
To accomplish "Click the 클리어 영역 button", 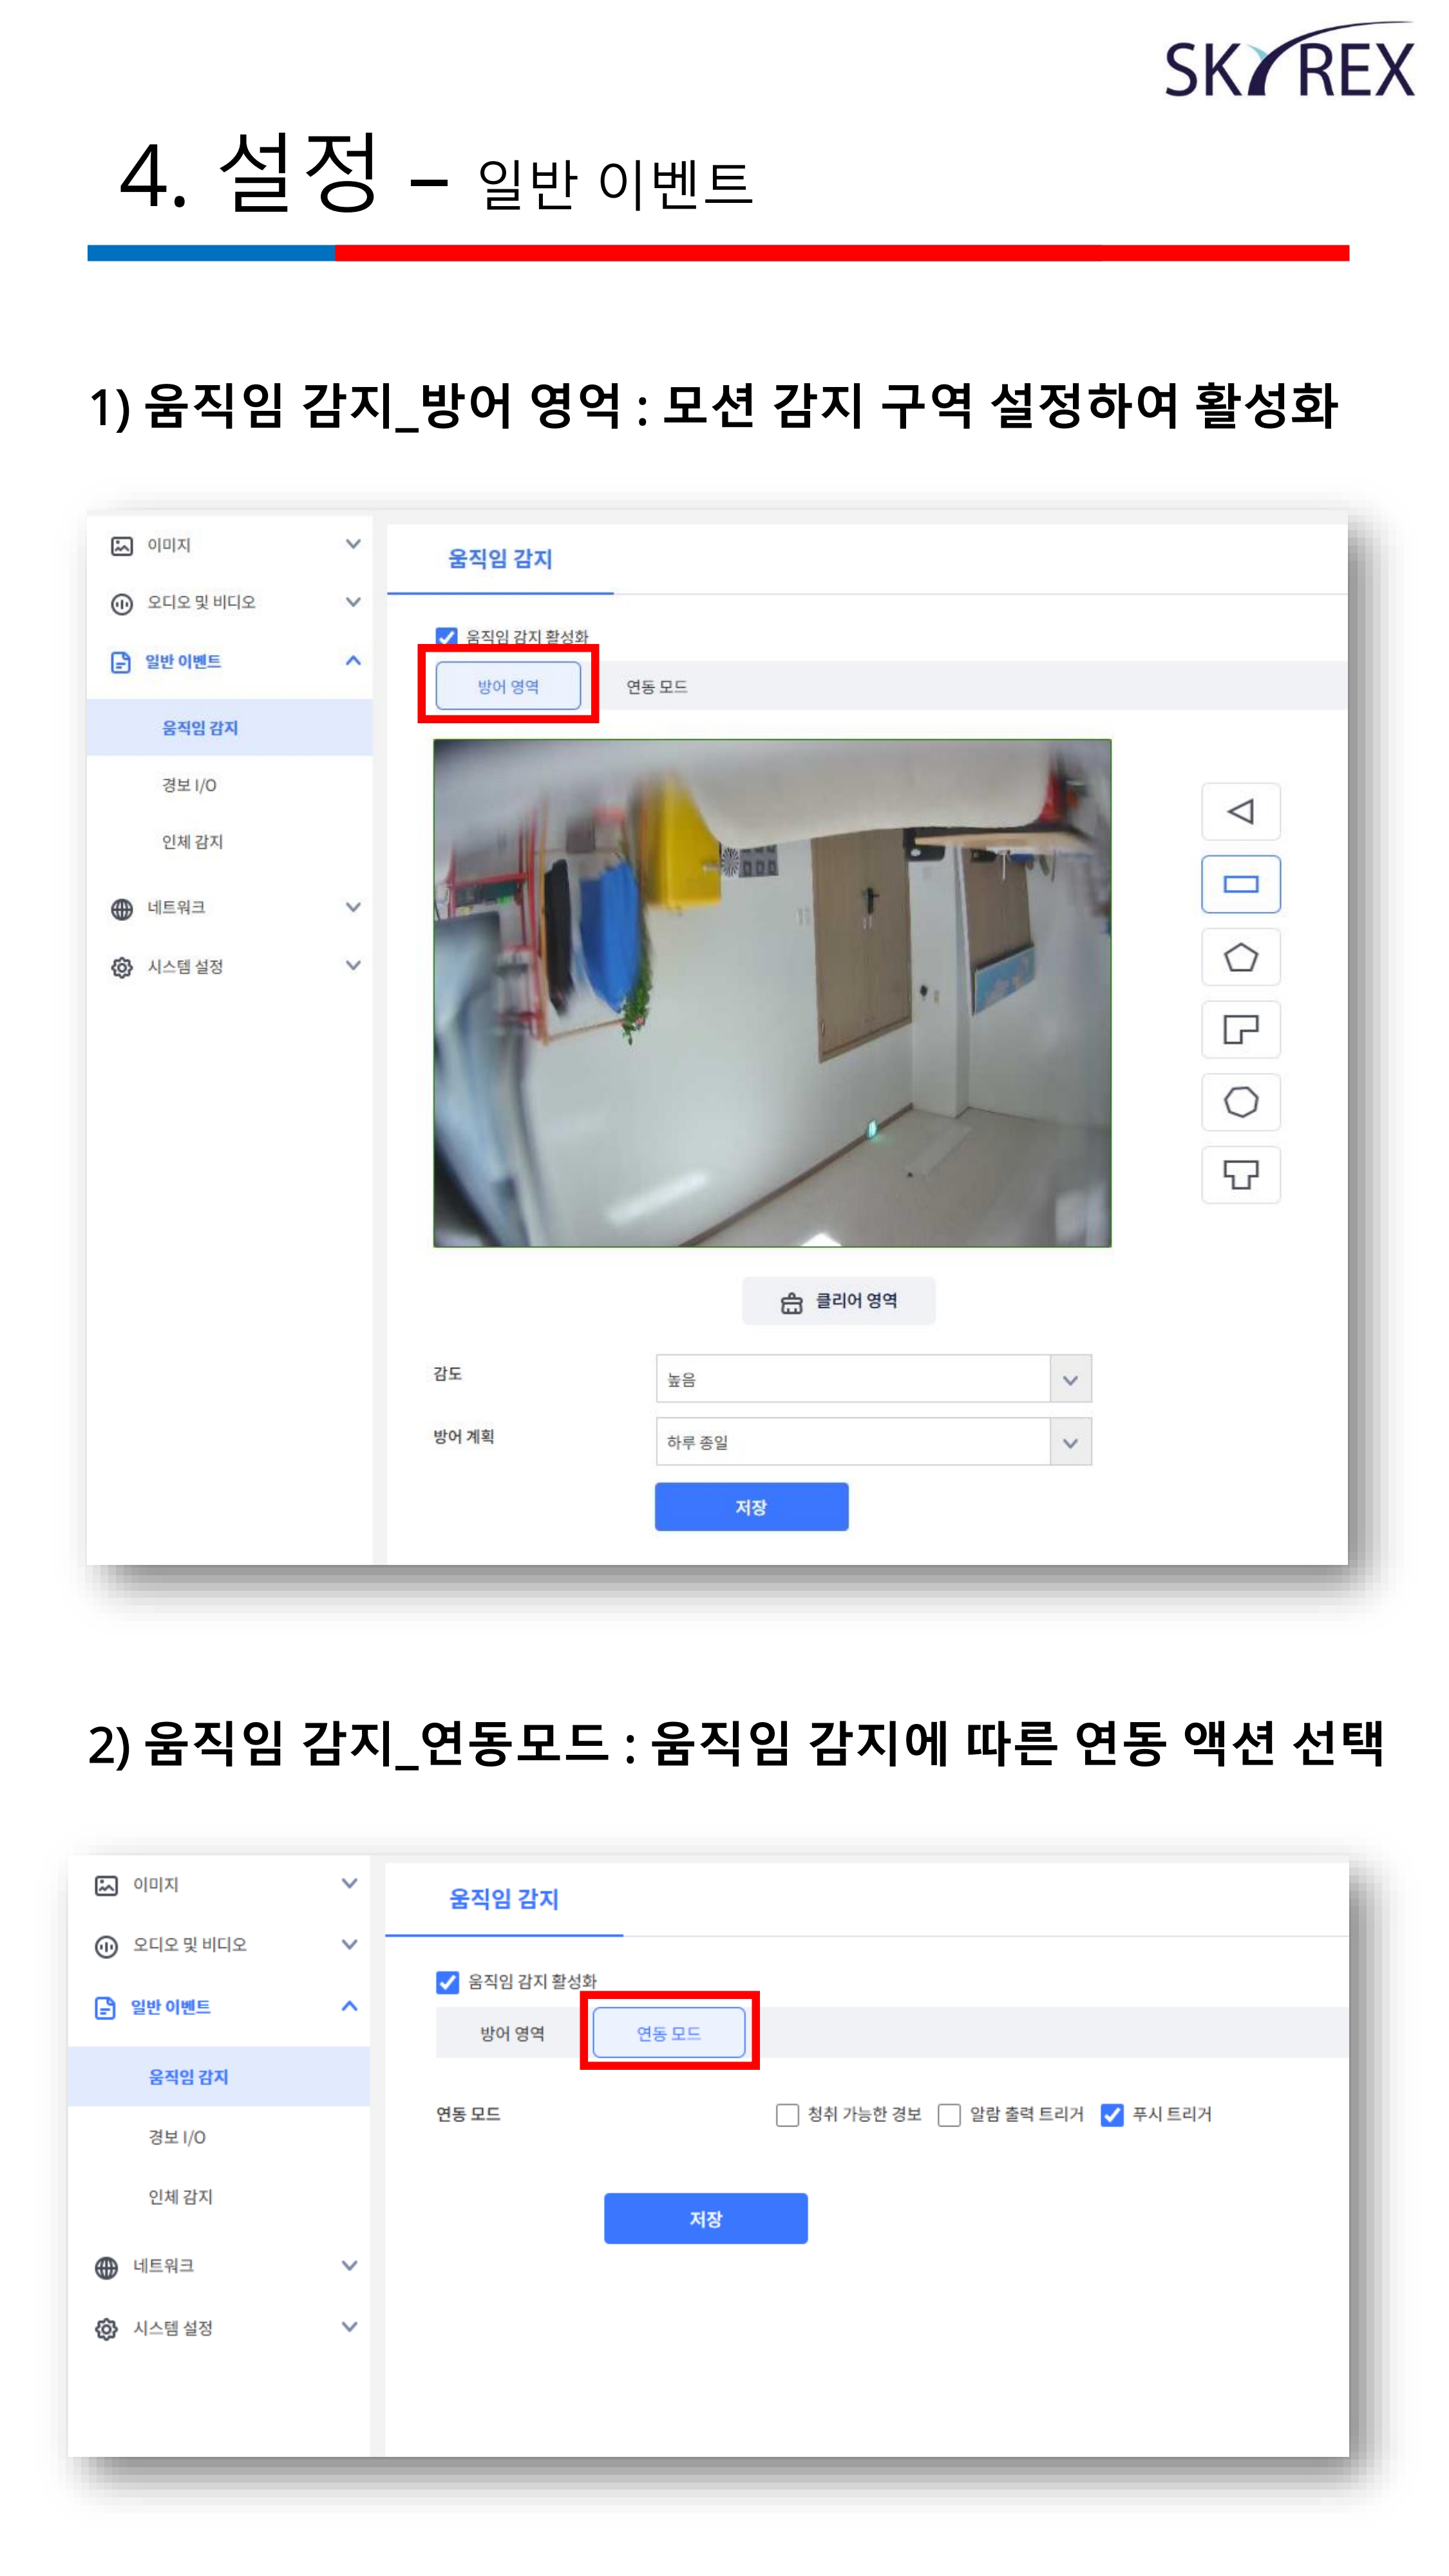I will (x=838, y=1301).
